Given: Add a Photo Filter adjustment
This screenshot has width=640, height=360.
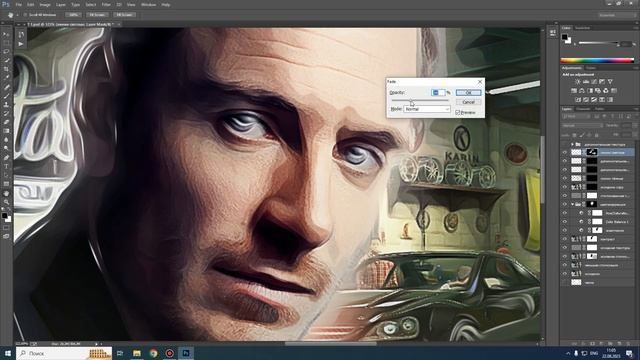Looking at the screenshot, I should 598,91.
